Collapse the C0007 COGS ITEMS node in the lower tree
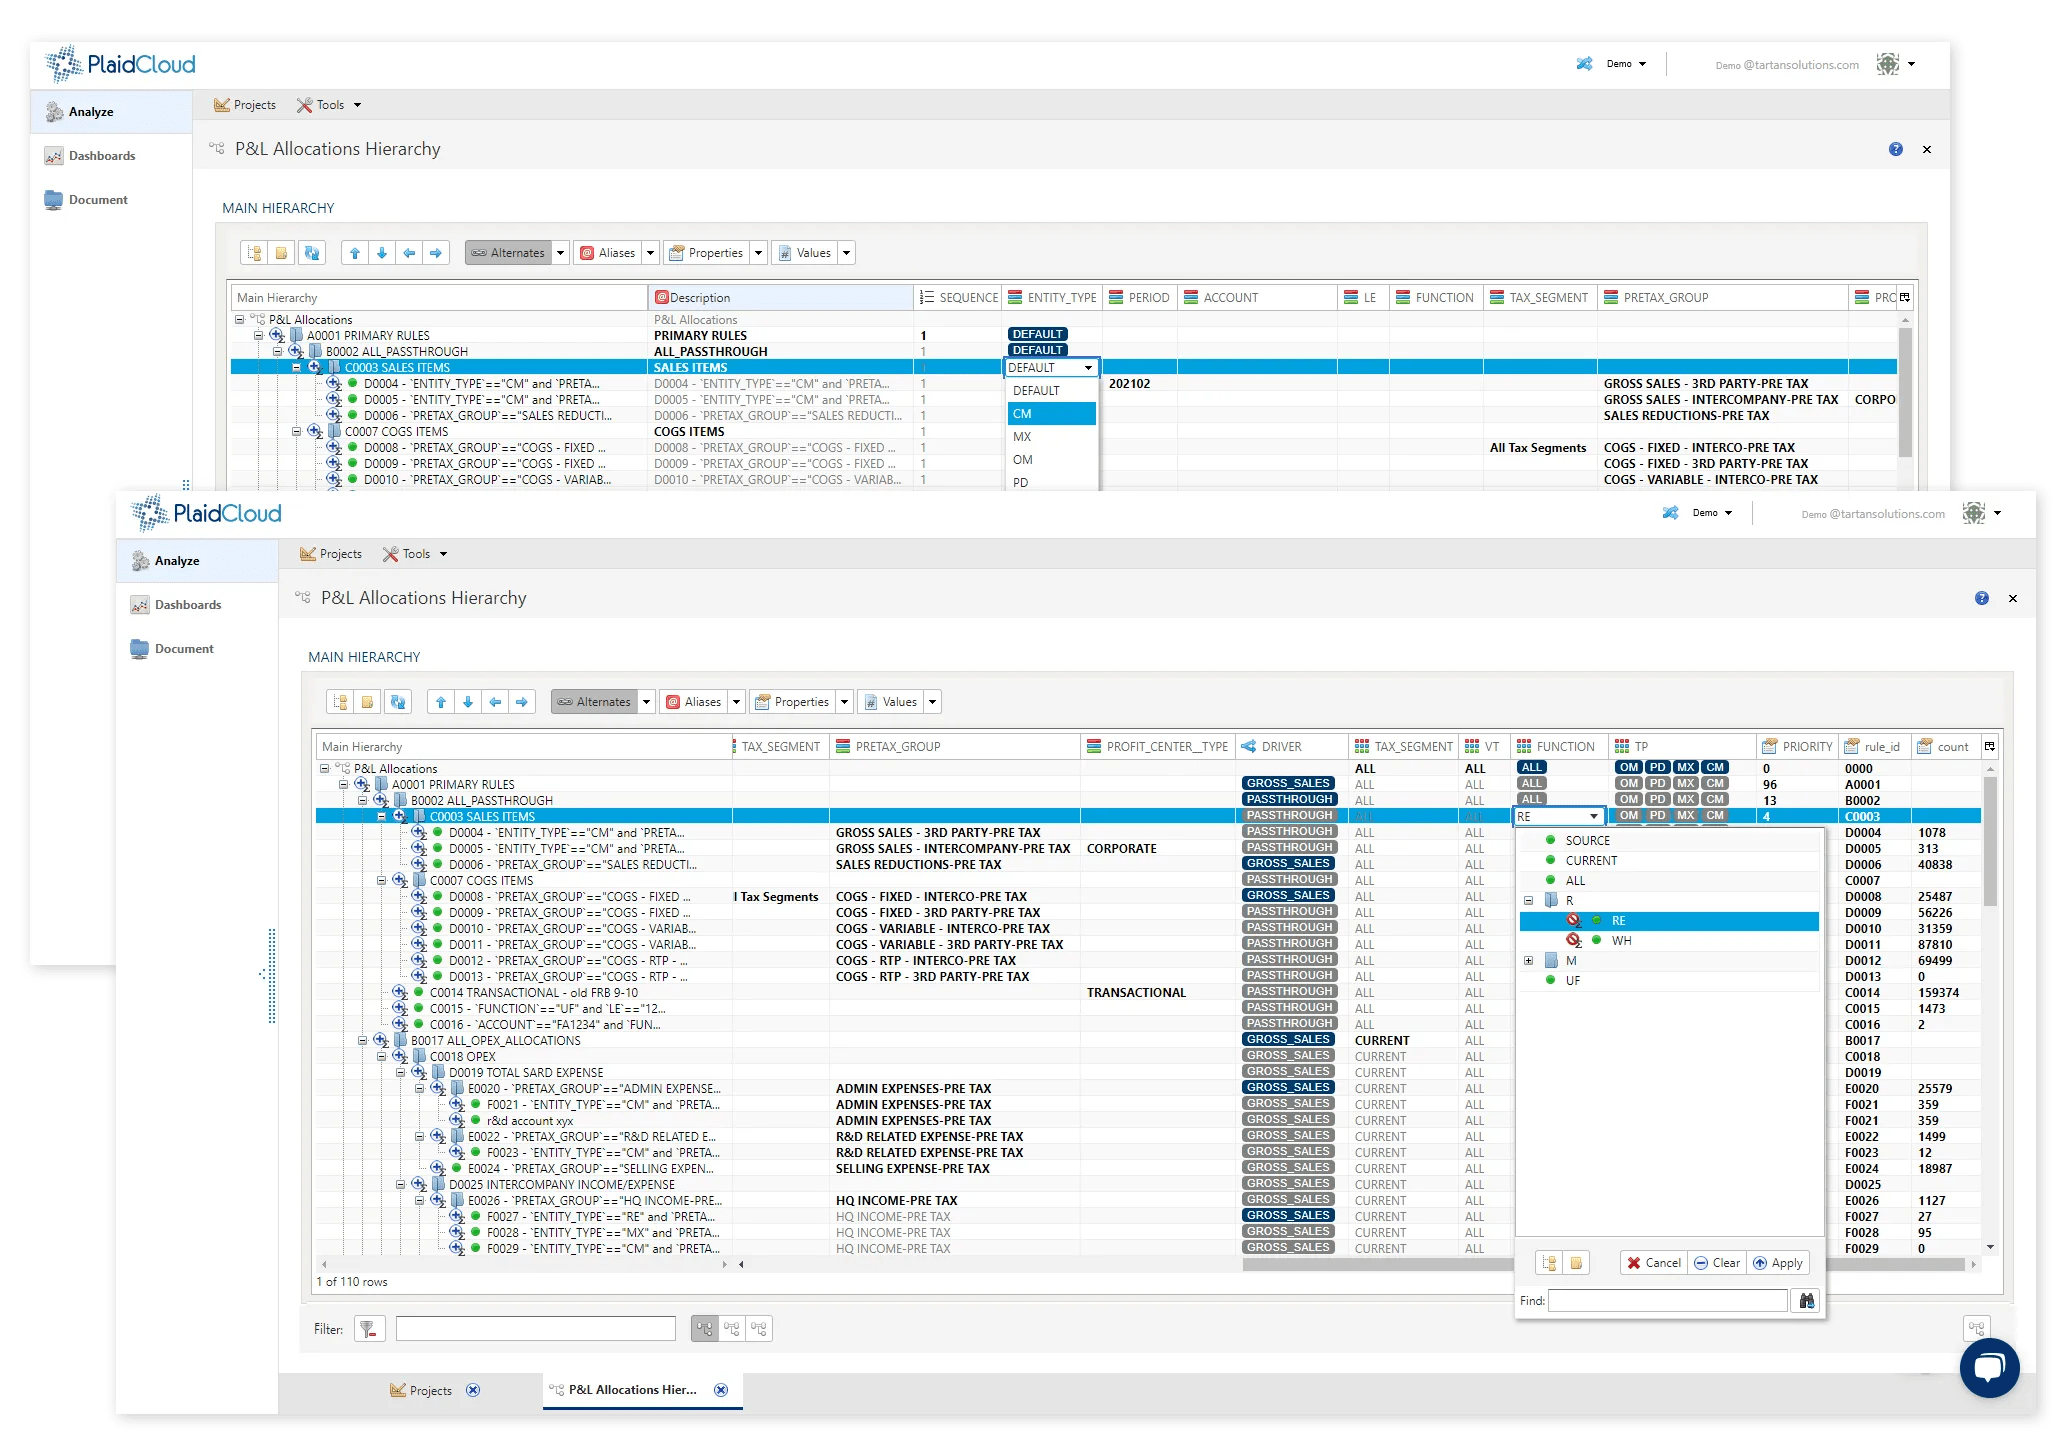Screen dimensions: 2063x1439 pyautogui.click(x=381, y=881)
